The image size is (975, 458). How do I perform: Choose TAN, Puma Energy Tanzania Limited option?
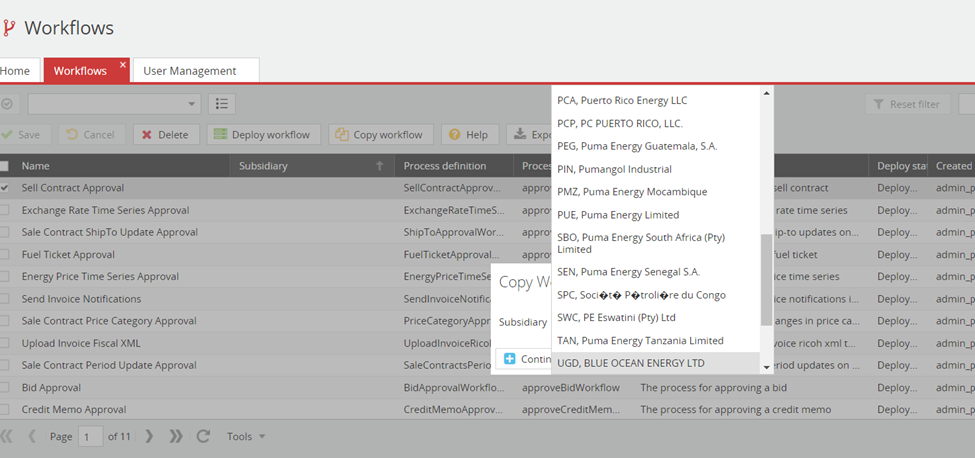point(640,341)
